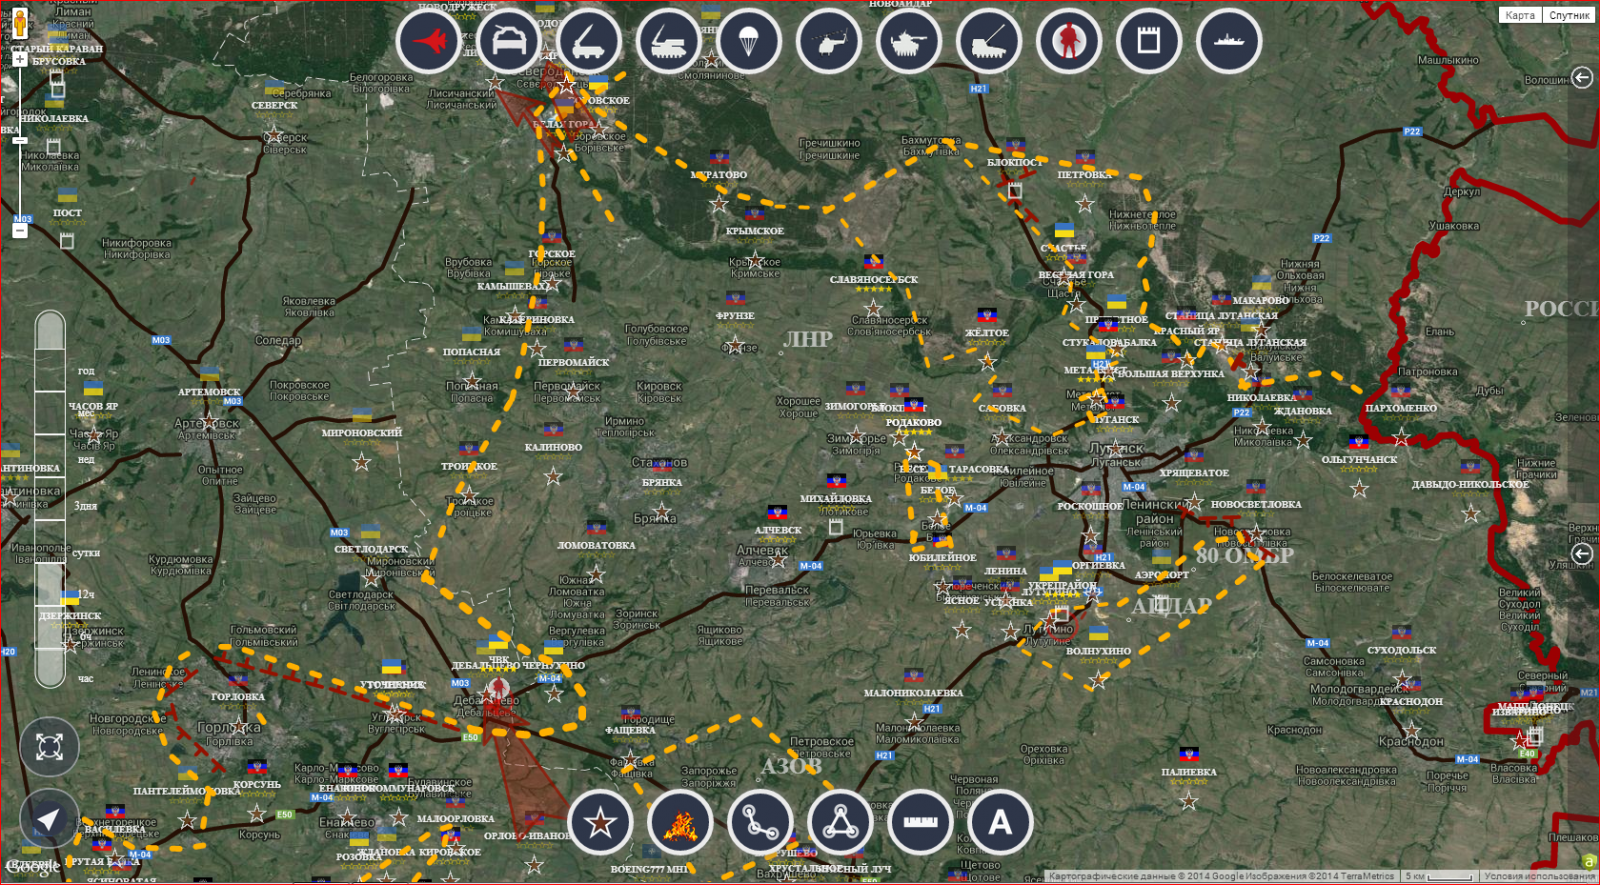Screen dimensions: 1600x885
Task: Click the red soldier infantry icon
Action: [1068, 42]
